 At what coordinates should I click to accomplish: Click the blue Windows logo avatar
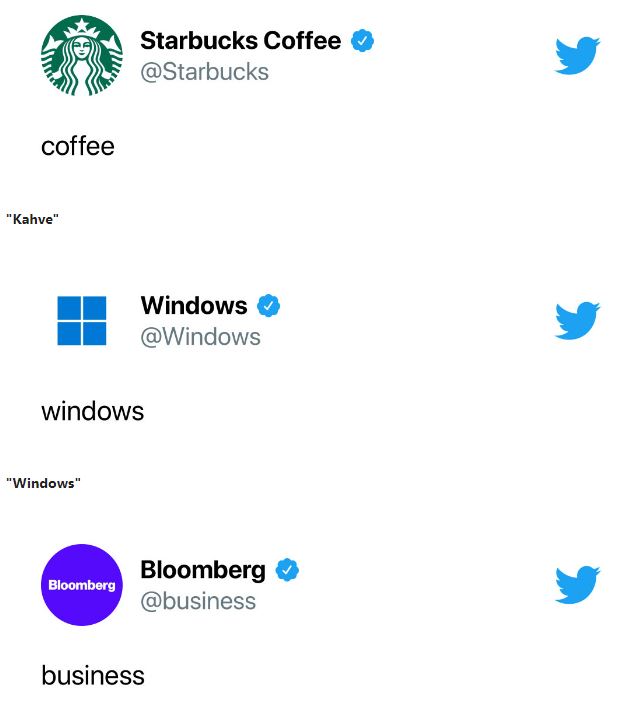click(81, 321)
